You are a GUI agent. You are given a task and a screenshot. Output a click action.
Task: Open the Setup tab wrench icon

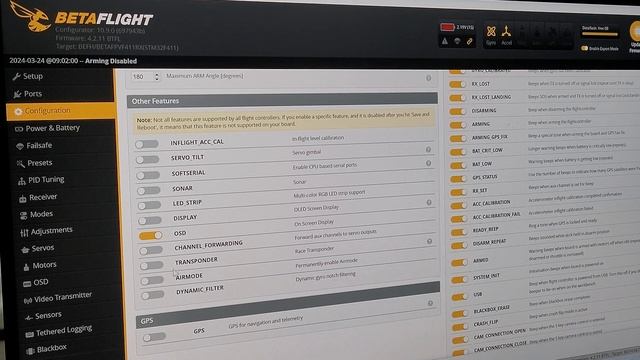pyautogui.click(x=16, y=76)
